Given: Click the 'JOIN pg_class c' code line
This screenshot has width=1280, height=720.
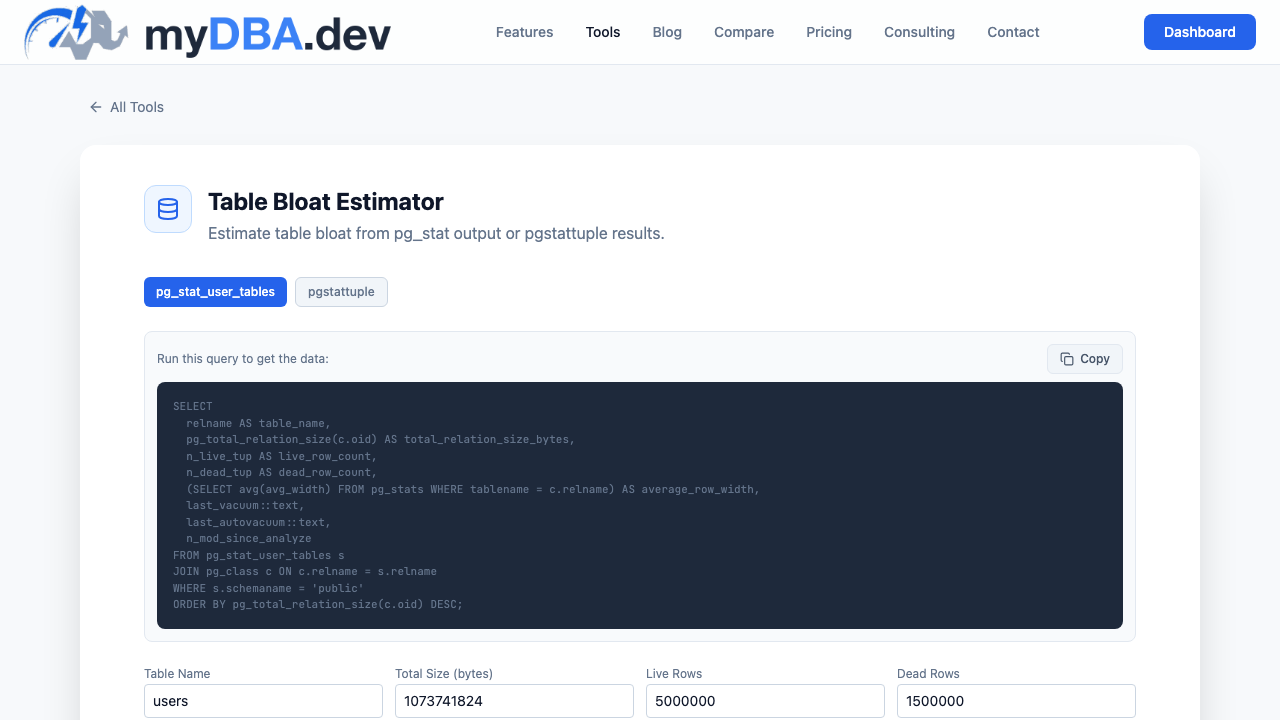Looking at the screenshot, I should (305, 572).
